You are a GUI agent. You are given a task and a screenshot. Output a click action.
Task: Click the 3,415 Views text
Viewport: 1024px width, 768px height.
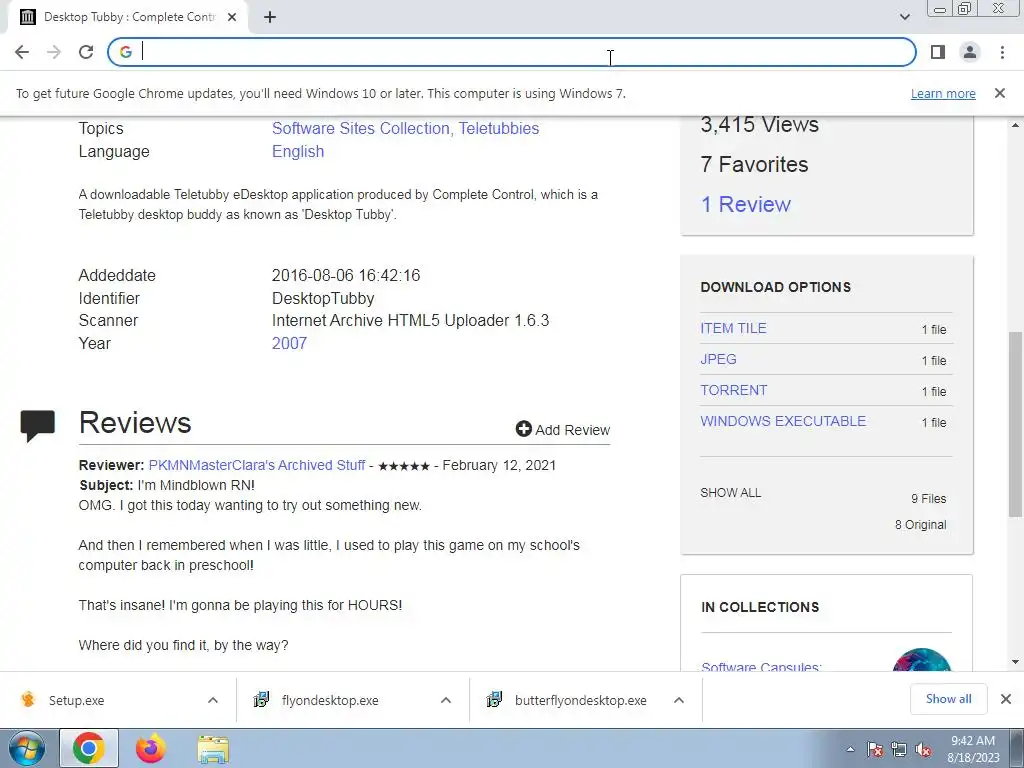(x=759, y=124)
